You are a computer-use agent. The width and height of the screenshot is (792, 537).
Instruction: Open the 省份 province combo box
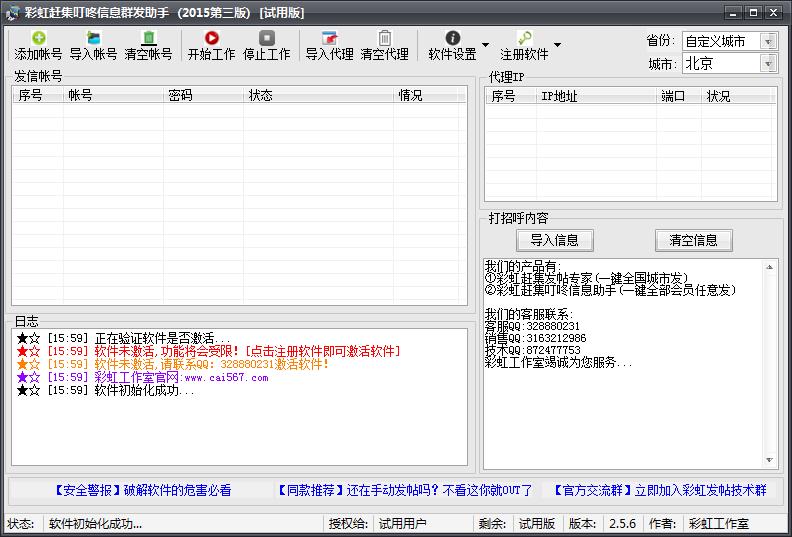coord(730,41)
